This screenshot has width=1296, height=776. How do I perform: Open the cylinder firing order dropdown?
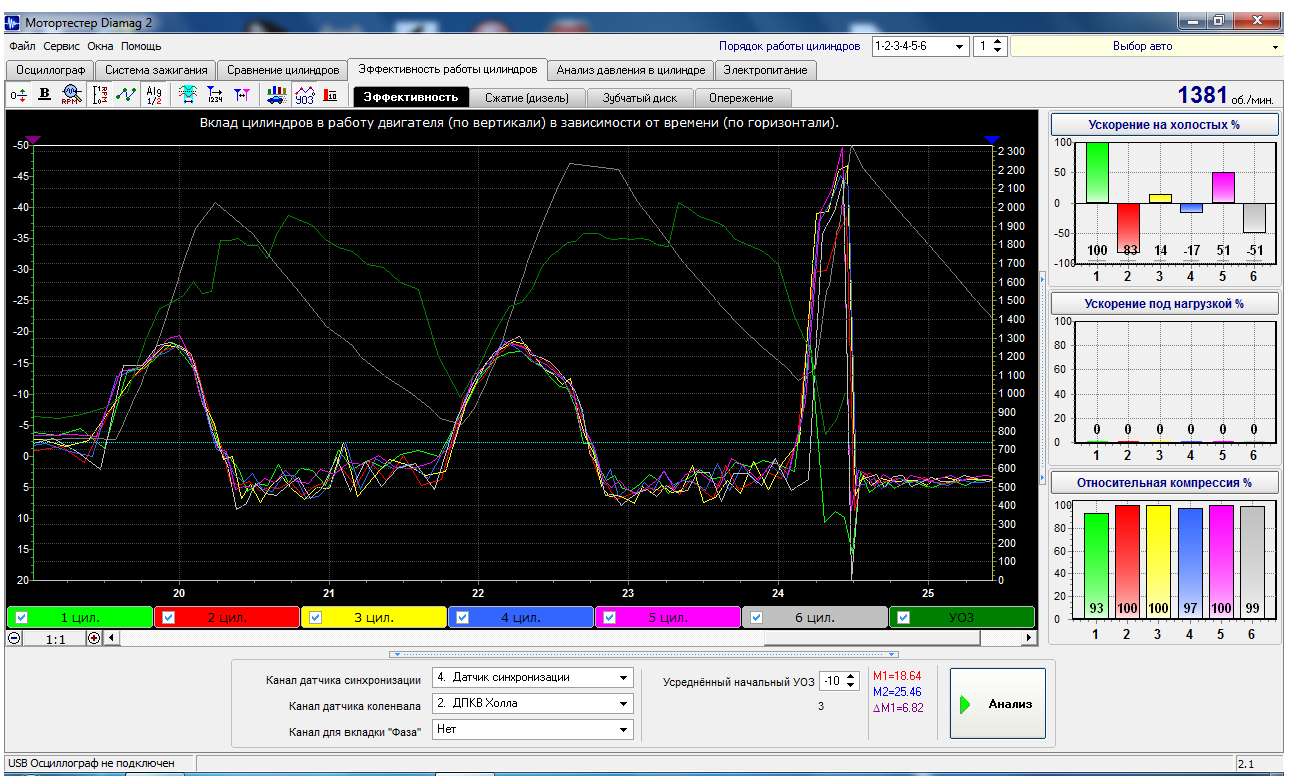pyautogui.click(x=960, y=46)
